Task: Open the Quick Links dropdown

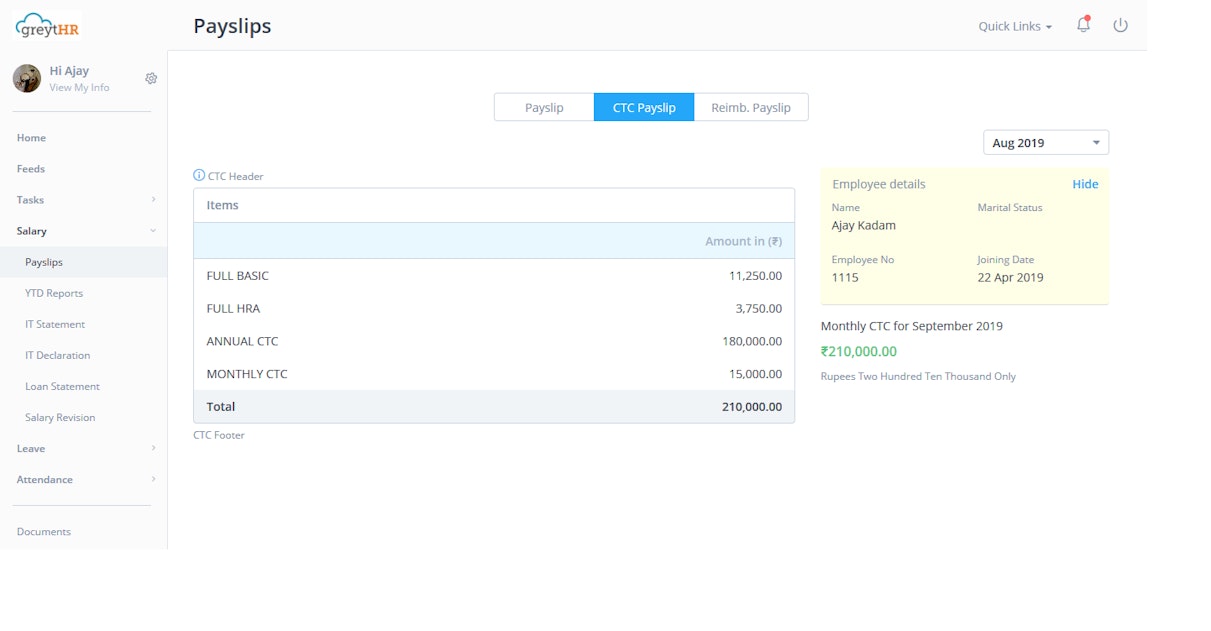Action: click(x=1014, y=27)
